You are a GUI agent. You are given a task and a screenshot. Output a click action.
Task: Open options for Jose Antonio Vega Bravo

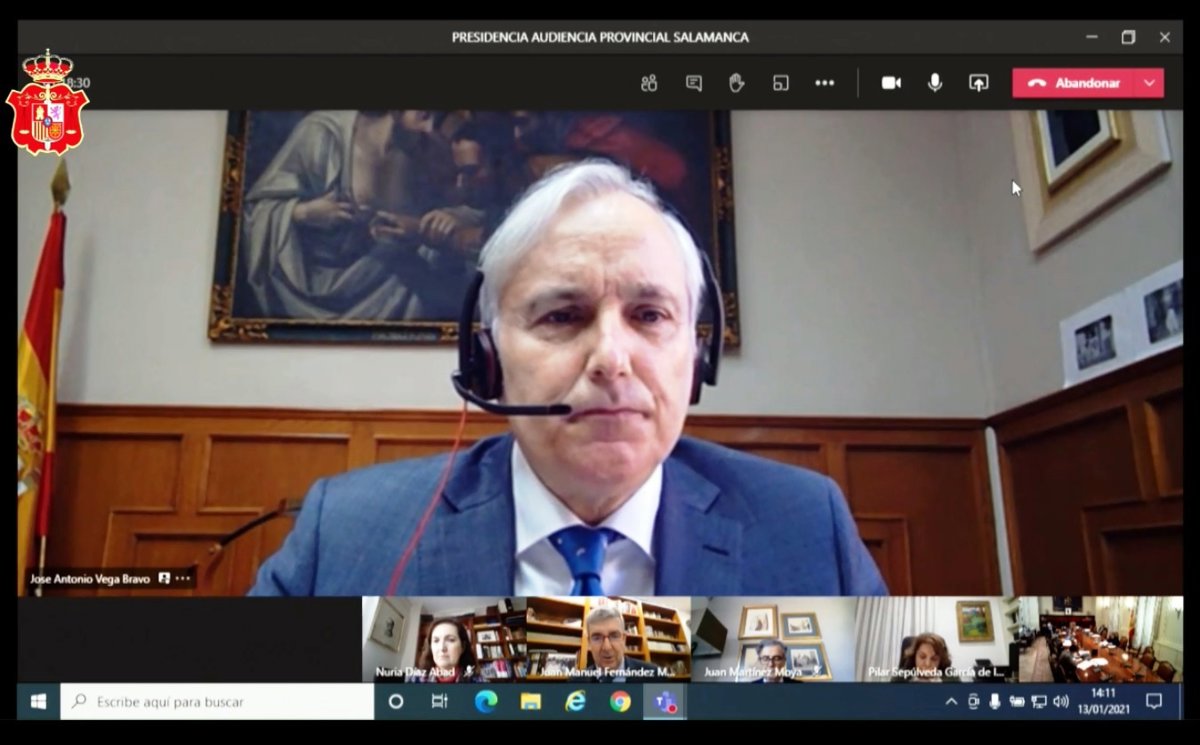[183, 579]
